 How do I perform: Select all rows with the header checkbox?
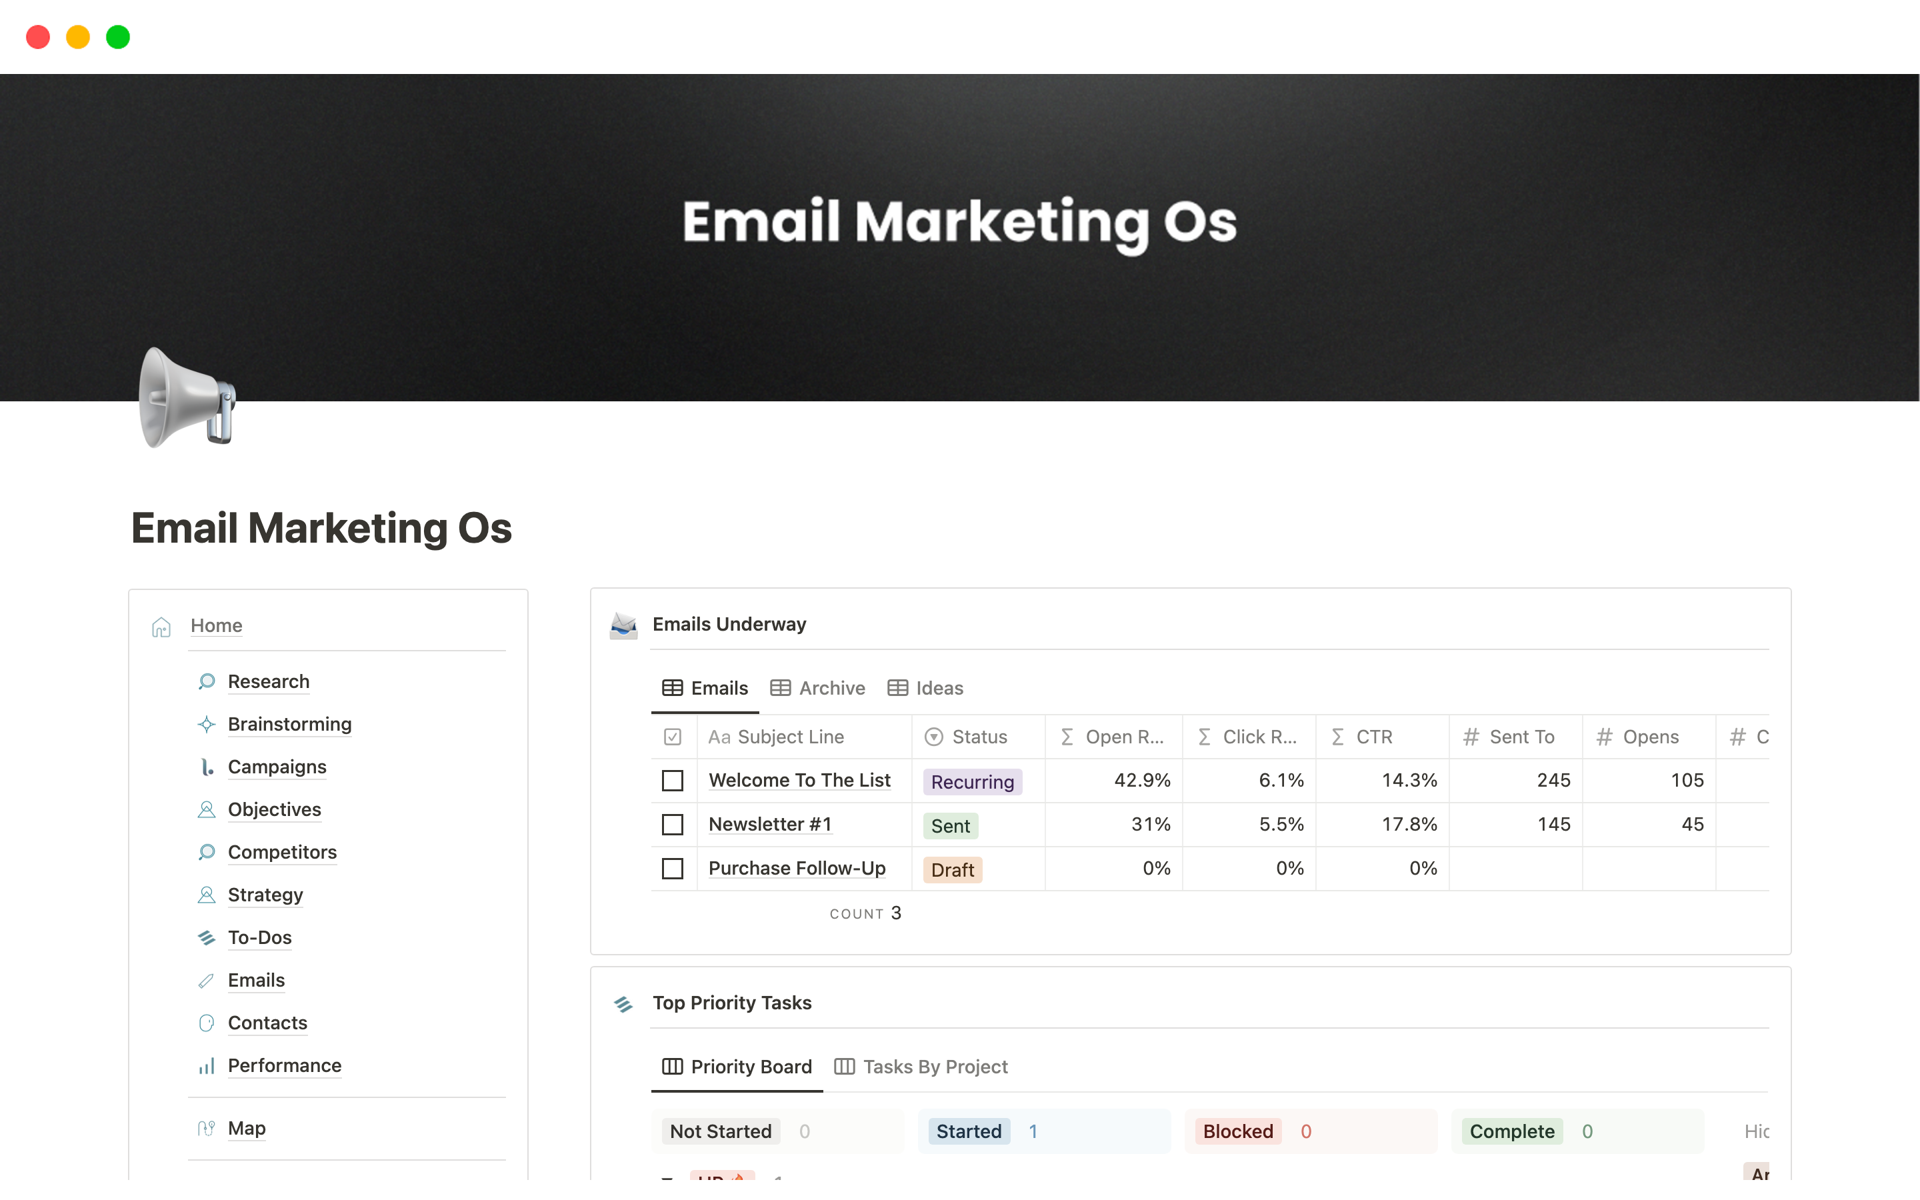pyautogui.click(x=672, y=736)
